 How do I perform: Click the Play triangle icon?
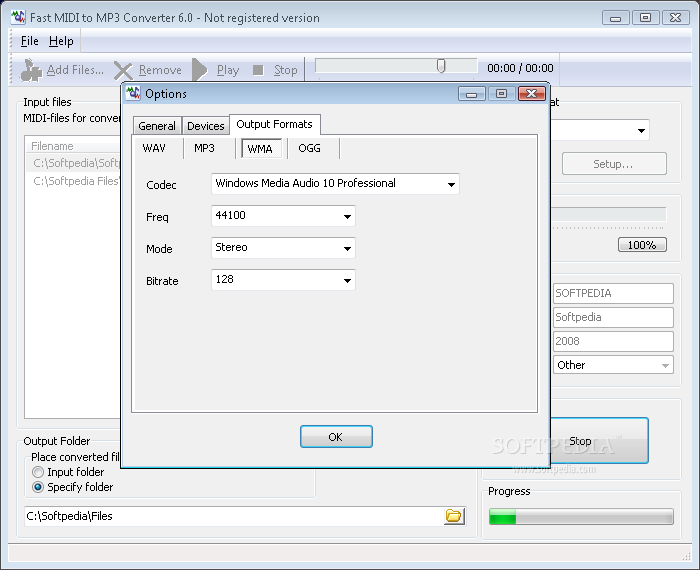pos(200,70)
